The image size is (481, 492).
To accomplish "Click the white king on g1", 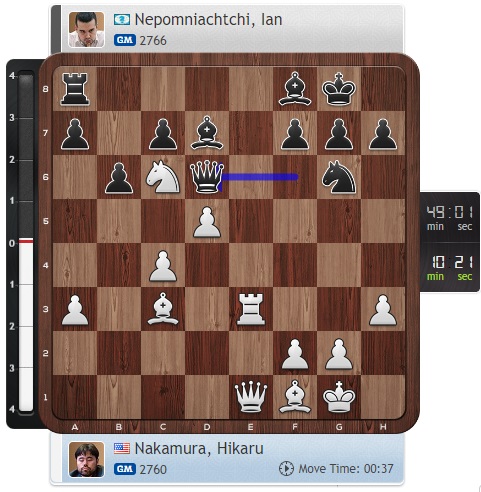I will click(339, 397).
